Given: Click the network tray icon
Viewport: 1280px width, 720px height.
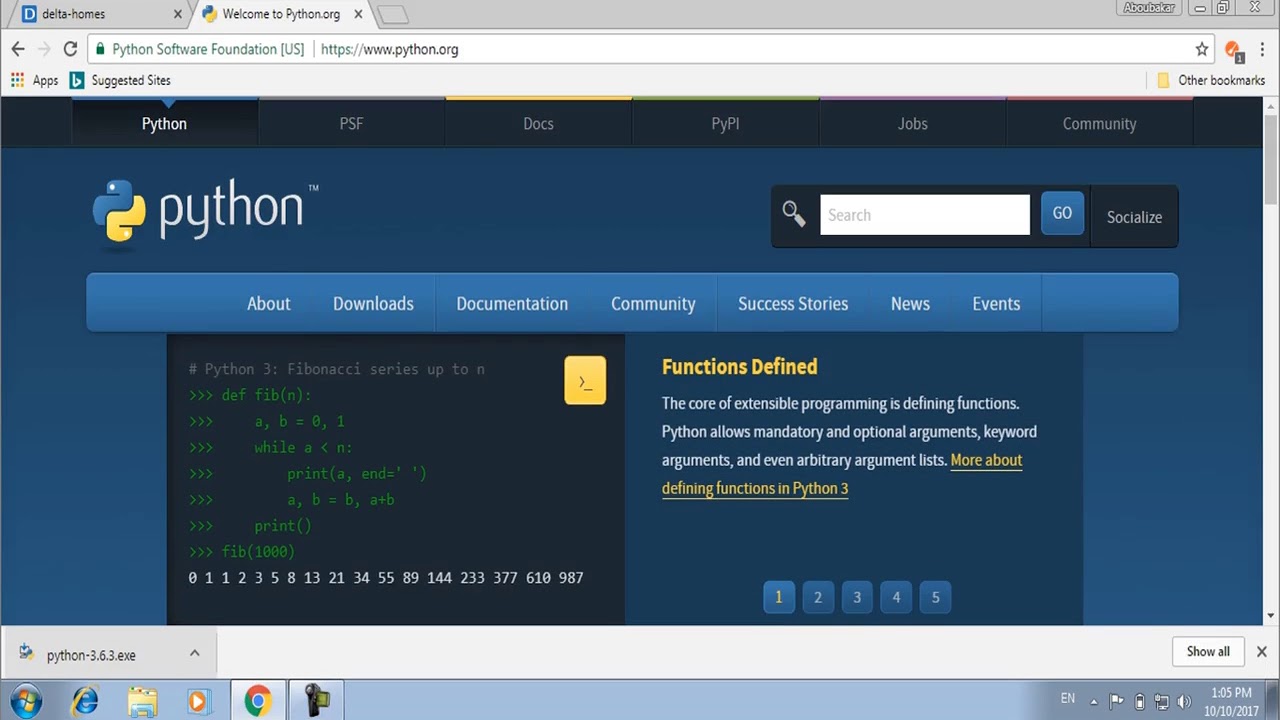Looking at the screenshot, I should point(1162,702).
